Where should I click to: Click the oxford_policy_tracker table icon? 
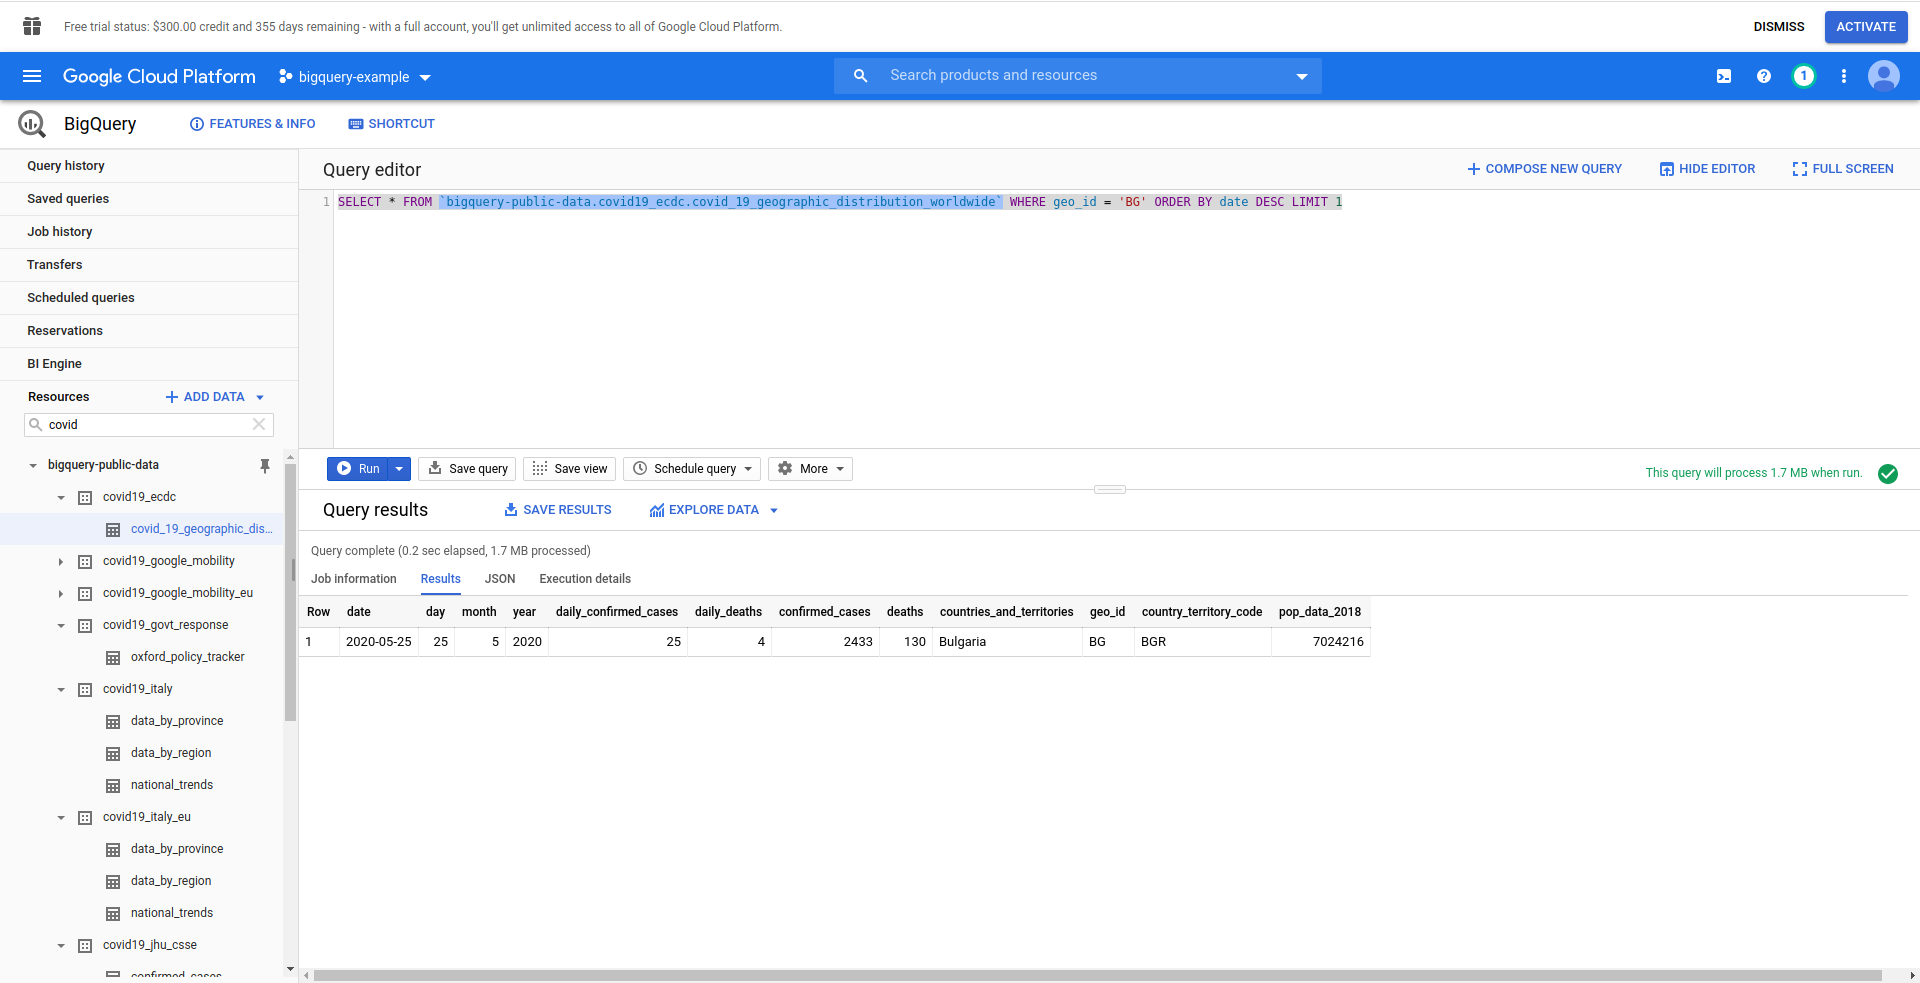pos(113,657)
